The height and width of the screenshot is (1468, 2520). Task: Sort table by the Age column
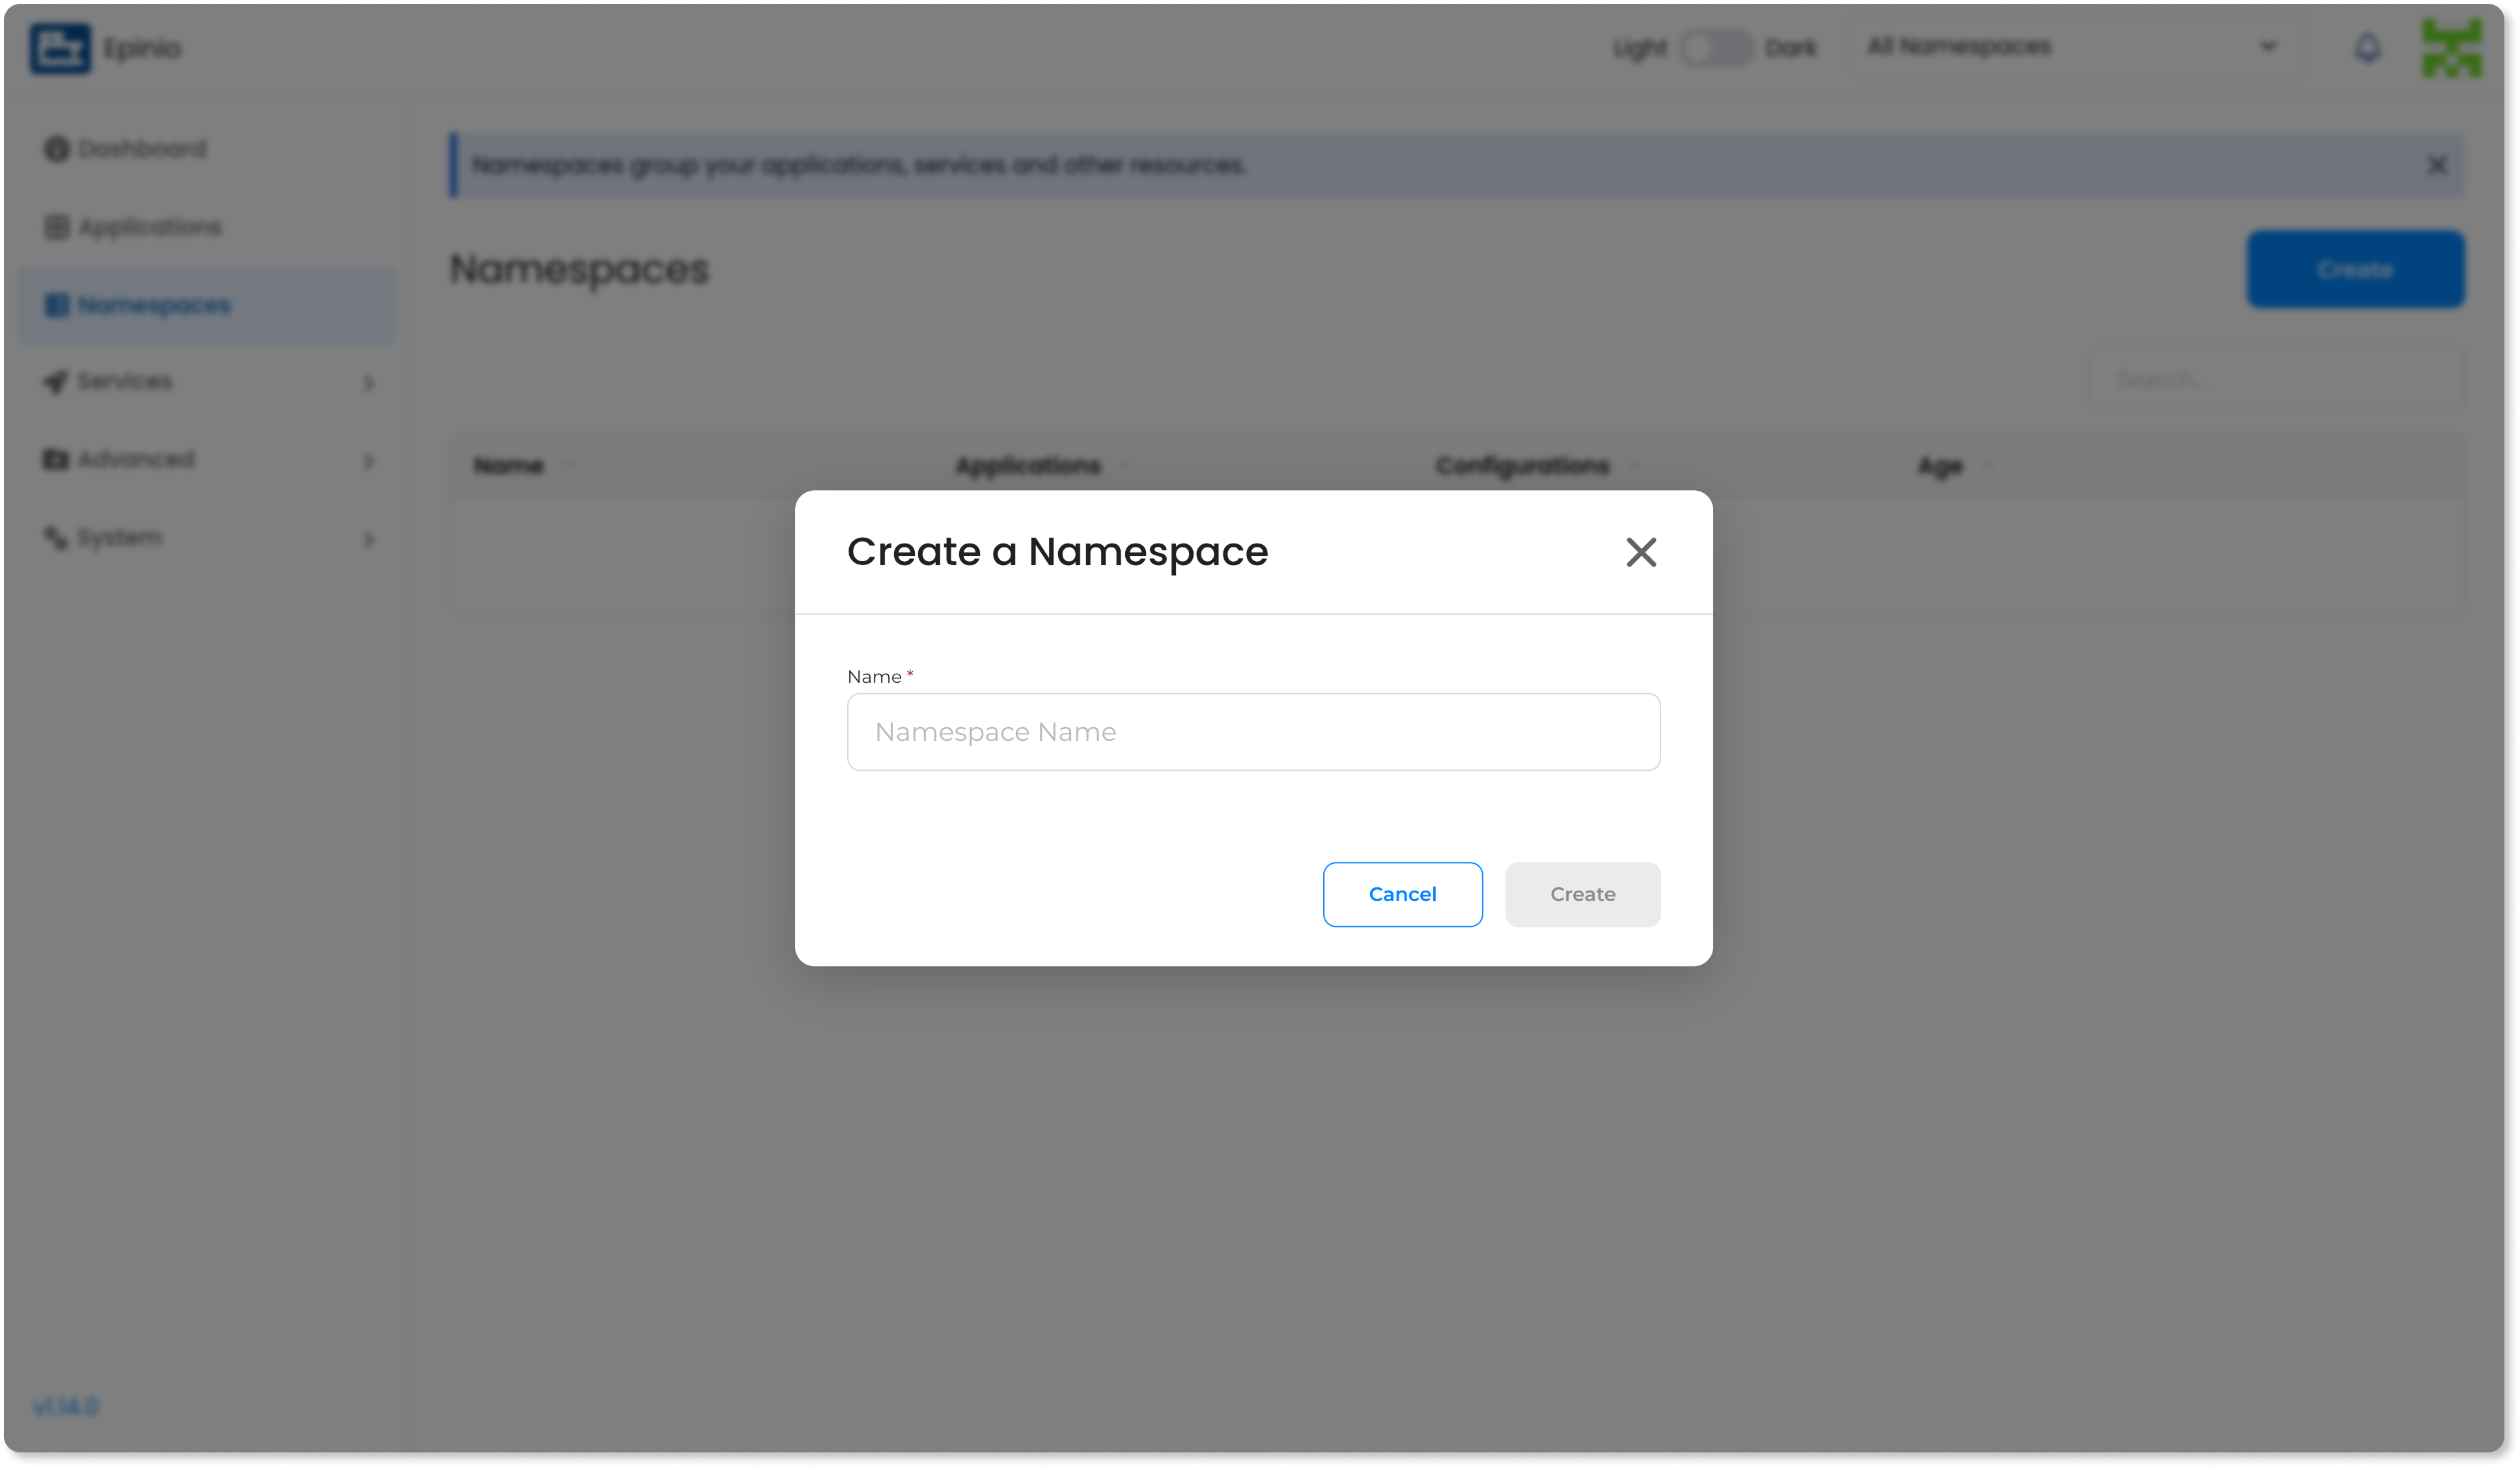[x=1940, y=466]
